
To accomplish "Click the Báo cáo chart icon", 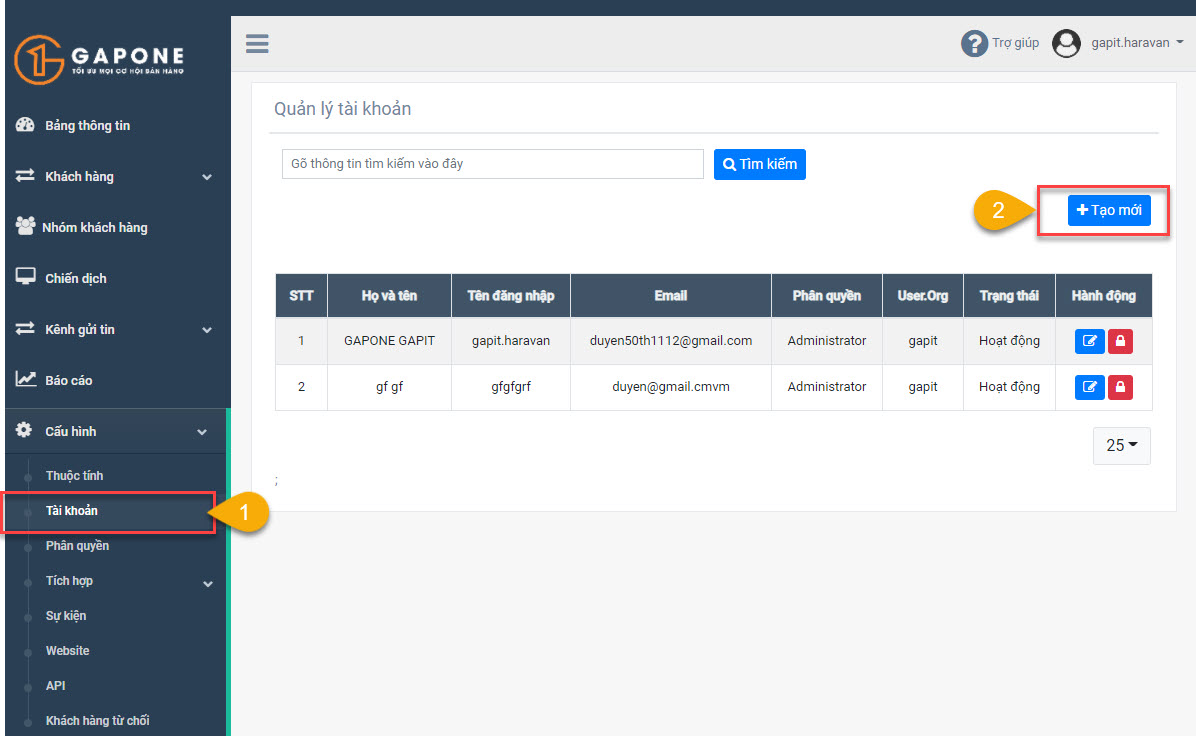I will click(x=25, y=379).
